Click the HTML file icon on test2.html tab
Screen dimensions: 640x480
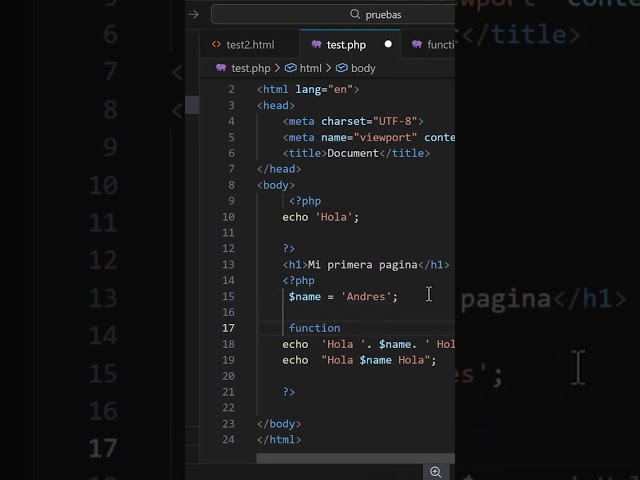click(x=216, y=44)
